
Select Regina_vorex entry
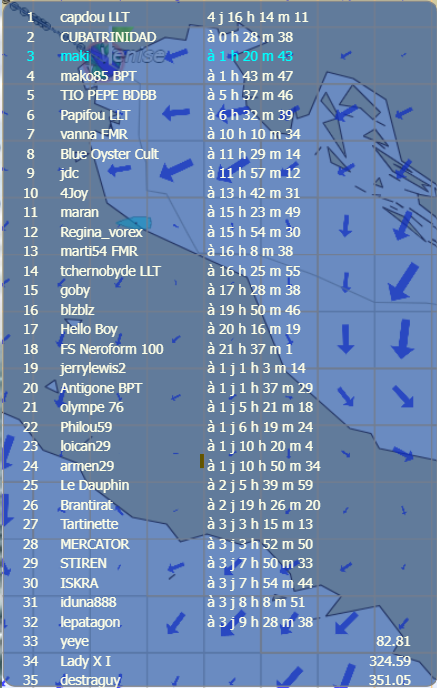pos(101,232)
